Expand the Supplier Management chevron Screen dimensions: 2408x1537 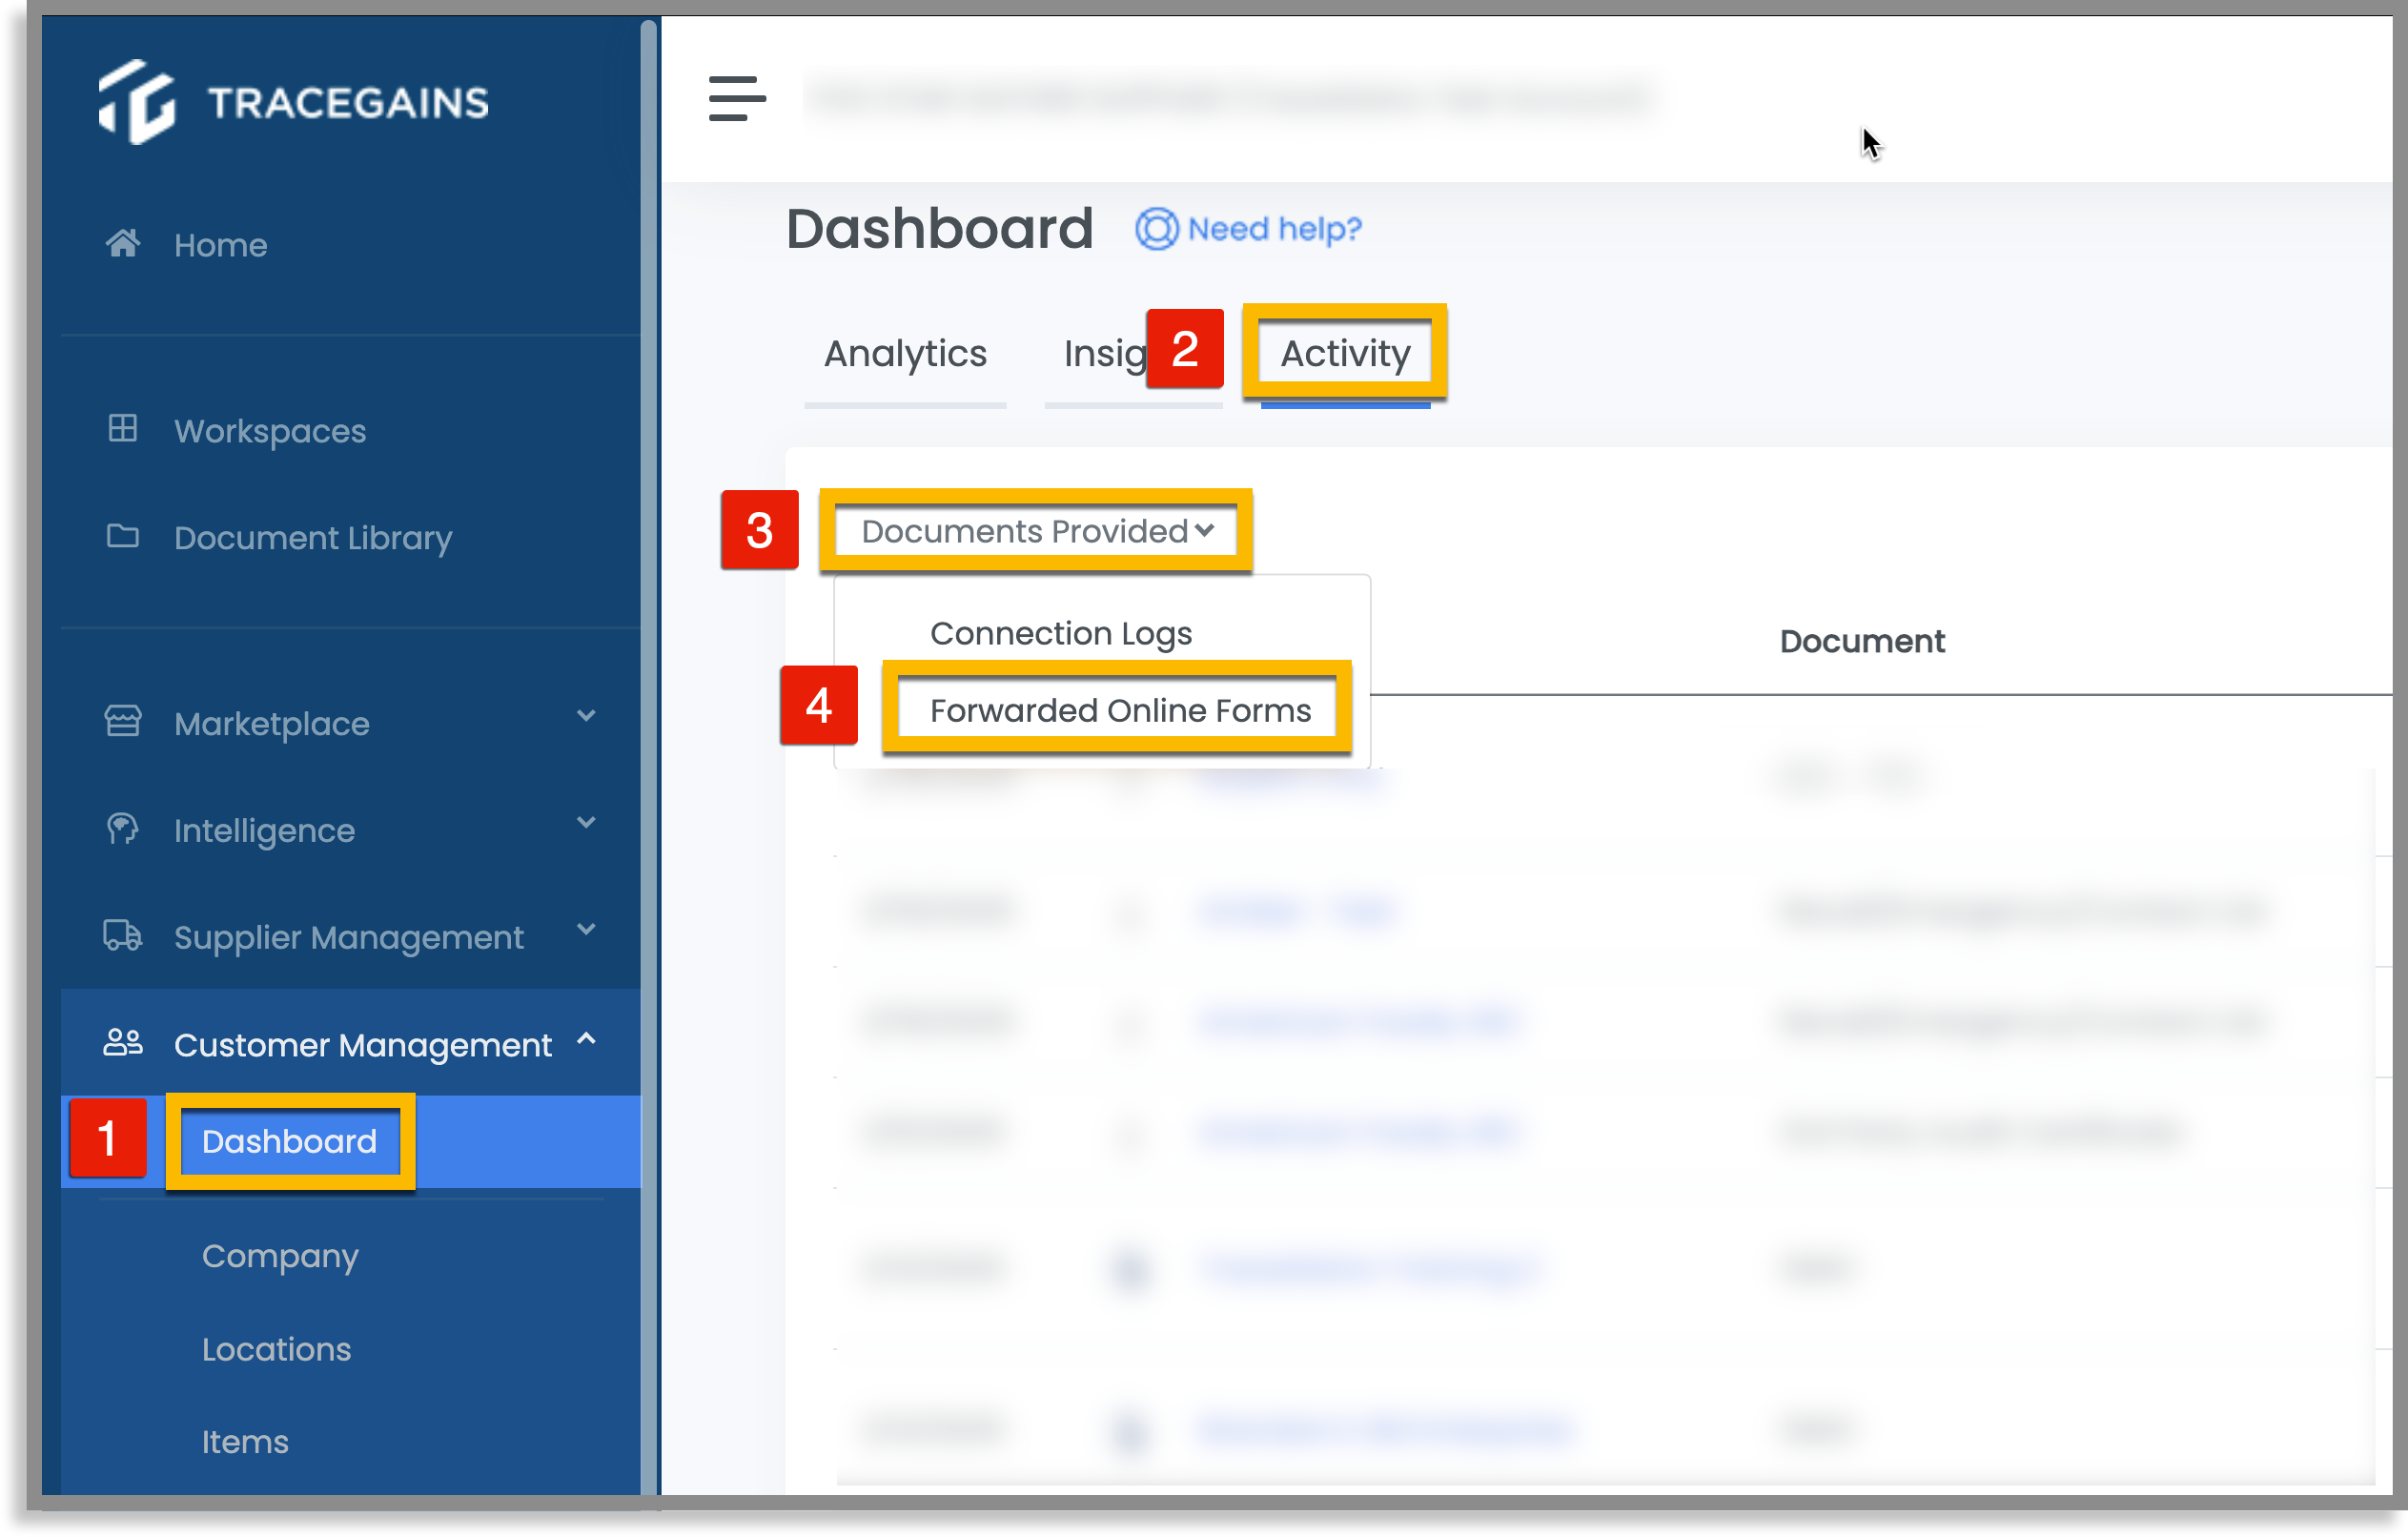[x=587, y=930]
